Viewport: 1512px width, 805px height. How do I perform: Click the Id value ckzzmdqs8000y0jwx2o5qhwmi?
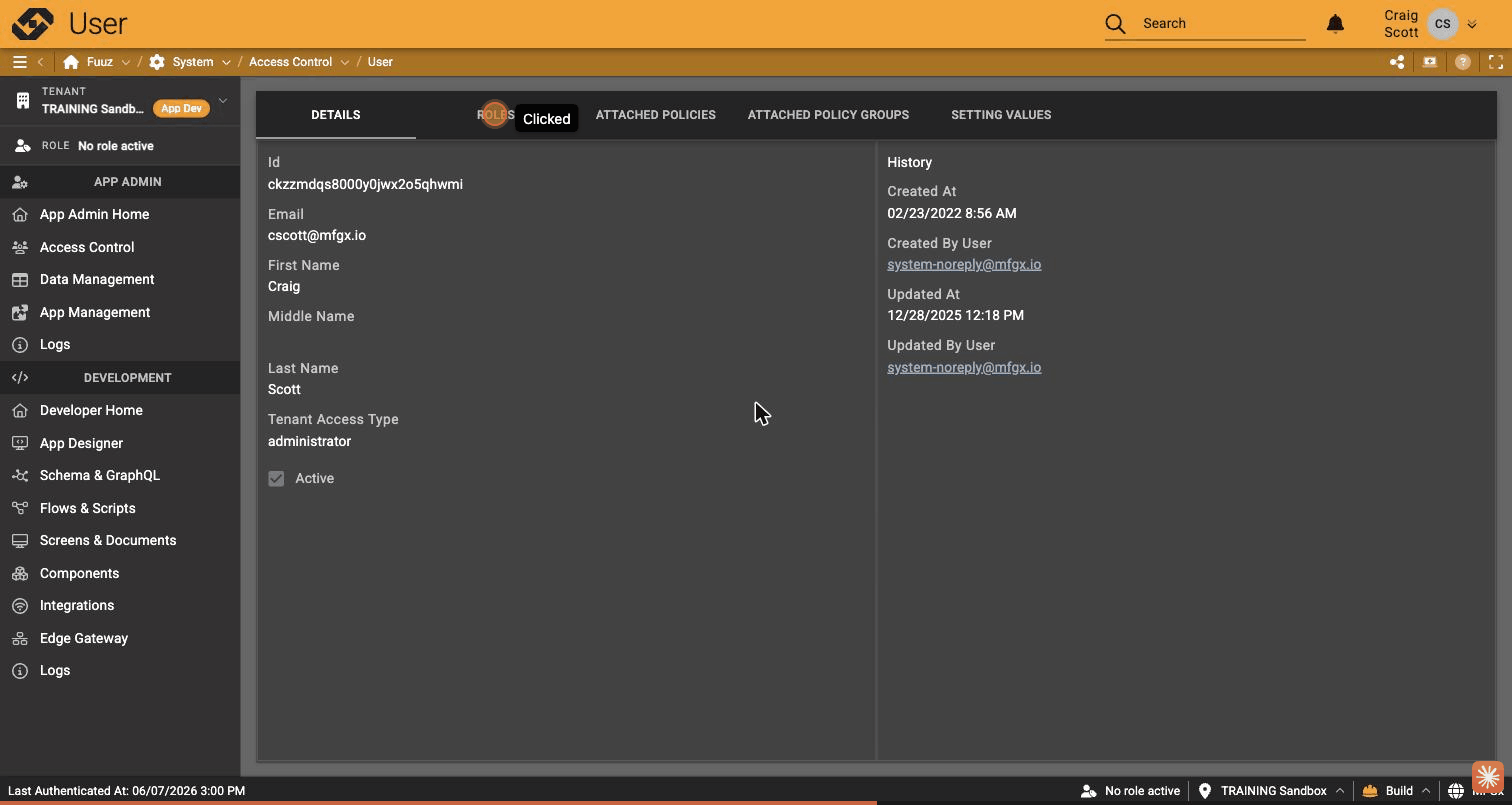(x=365, y=184)
